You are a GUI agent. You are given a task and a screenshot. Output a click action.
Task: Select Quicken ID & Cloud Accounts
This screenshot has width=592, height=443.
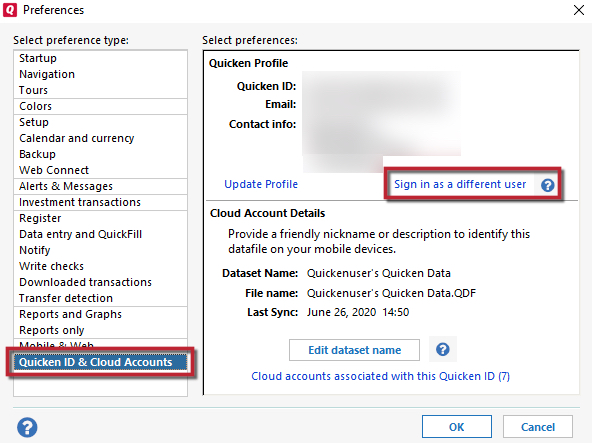coord(100,362)
